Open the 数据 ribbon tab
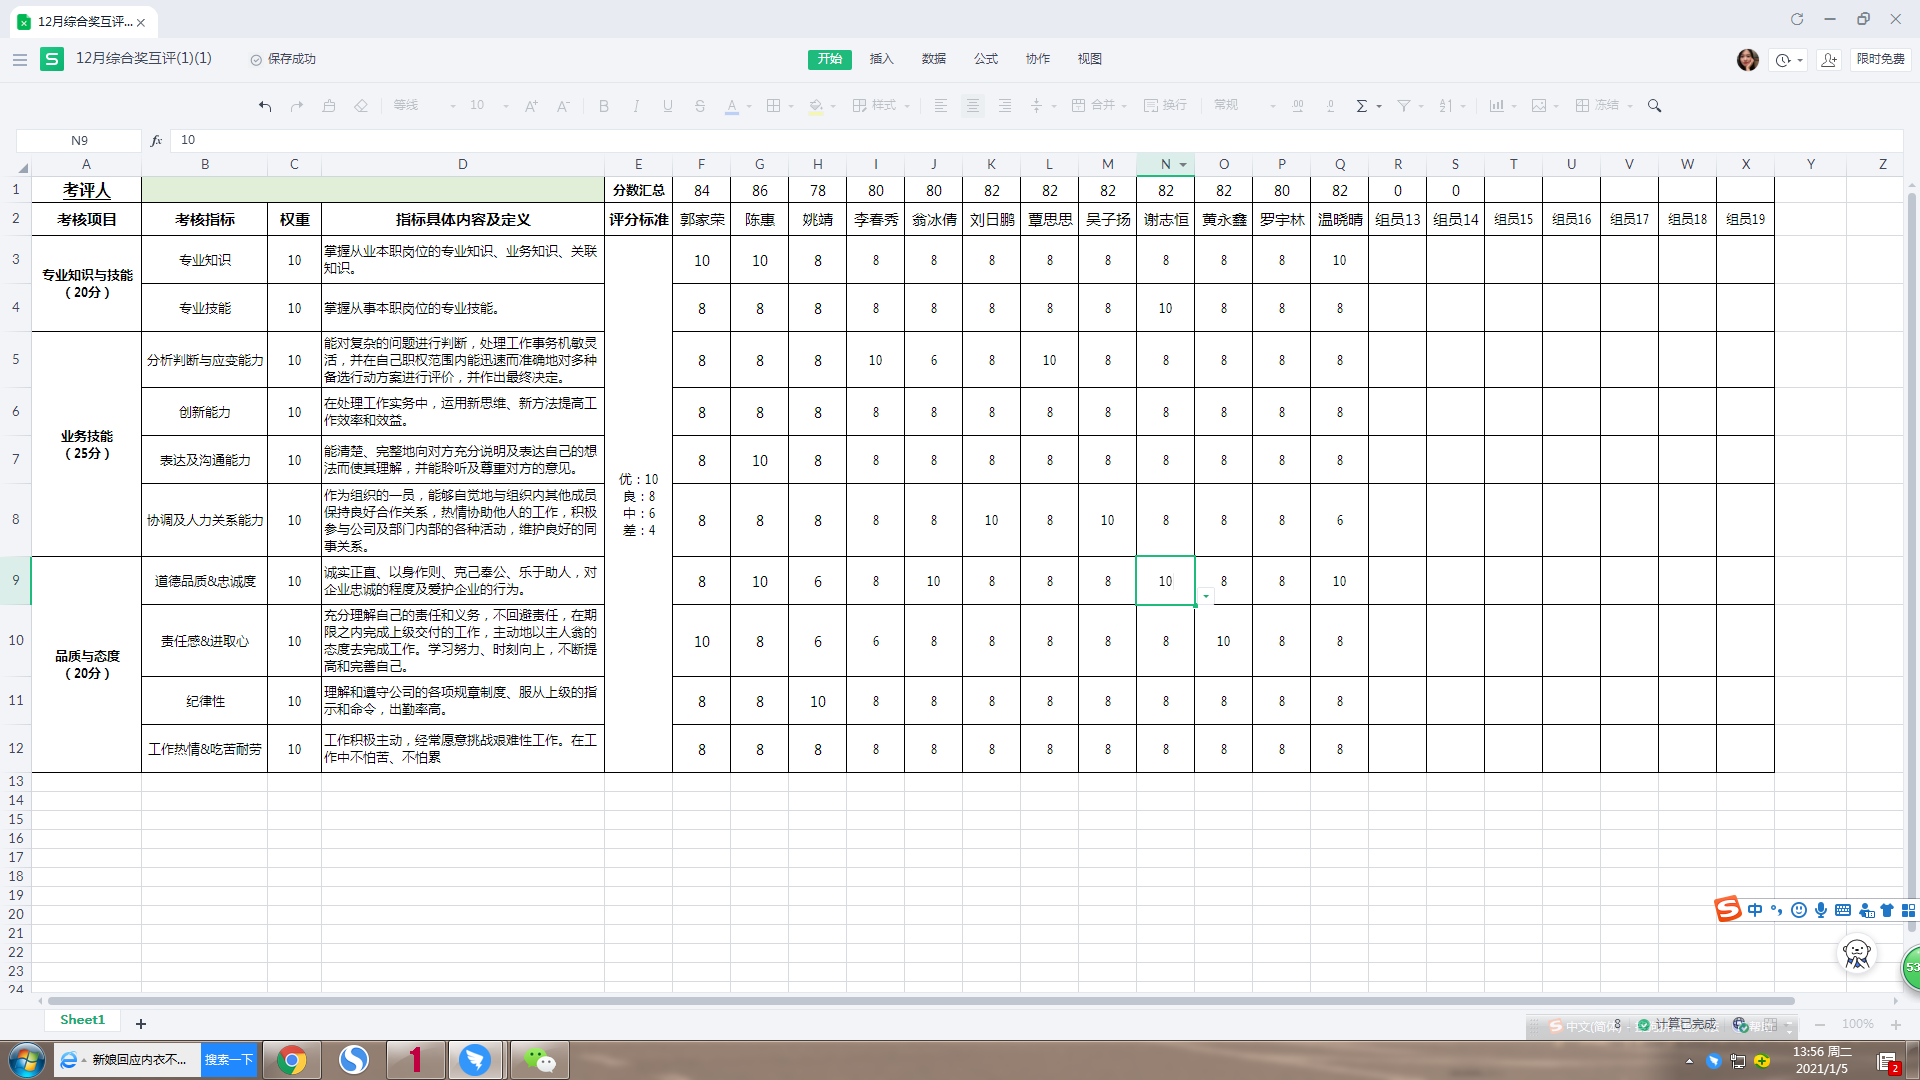This screenshot has height=1080, width=1920. [x=933, y=59]
